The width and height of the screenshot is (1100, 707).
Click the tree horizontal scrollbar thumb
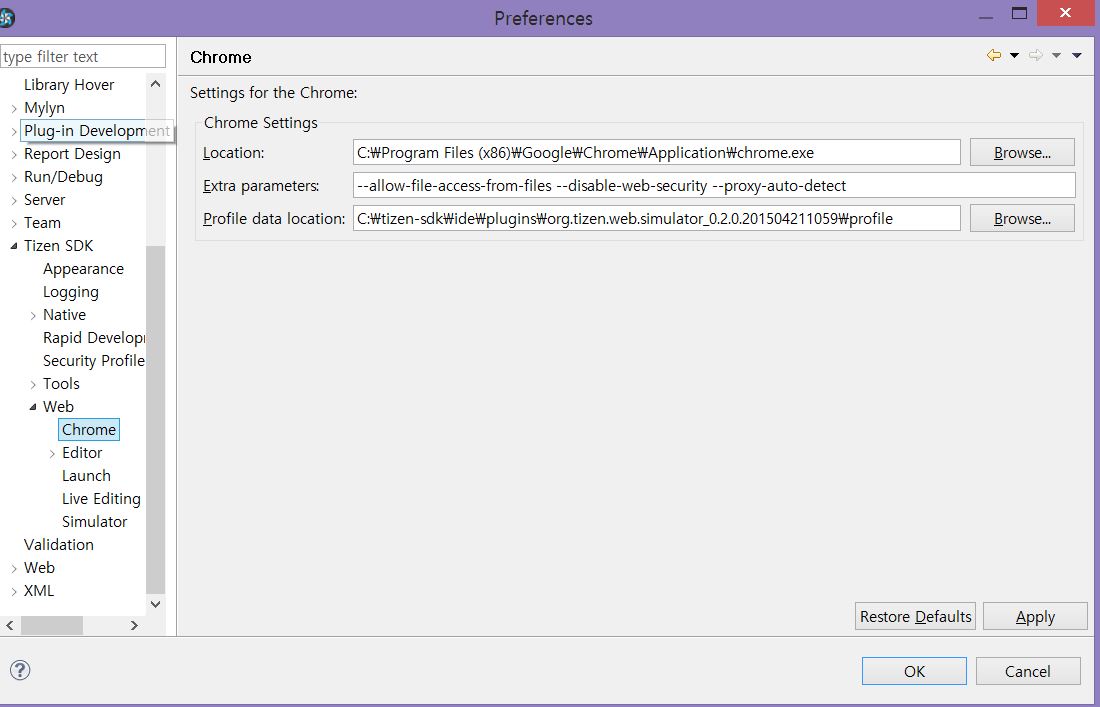52,625
